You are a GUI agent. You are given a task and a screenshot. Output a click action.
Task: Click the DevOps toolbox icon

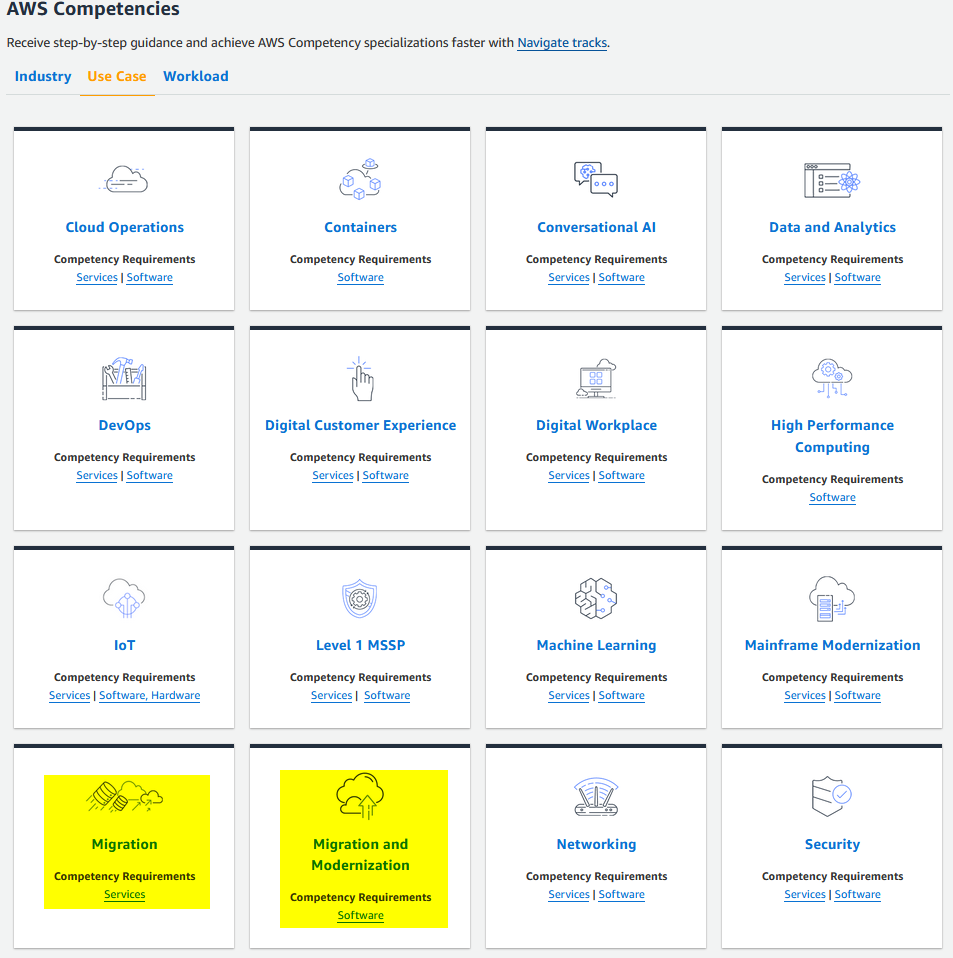click(124, 379)
